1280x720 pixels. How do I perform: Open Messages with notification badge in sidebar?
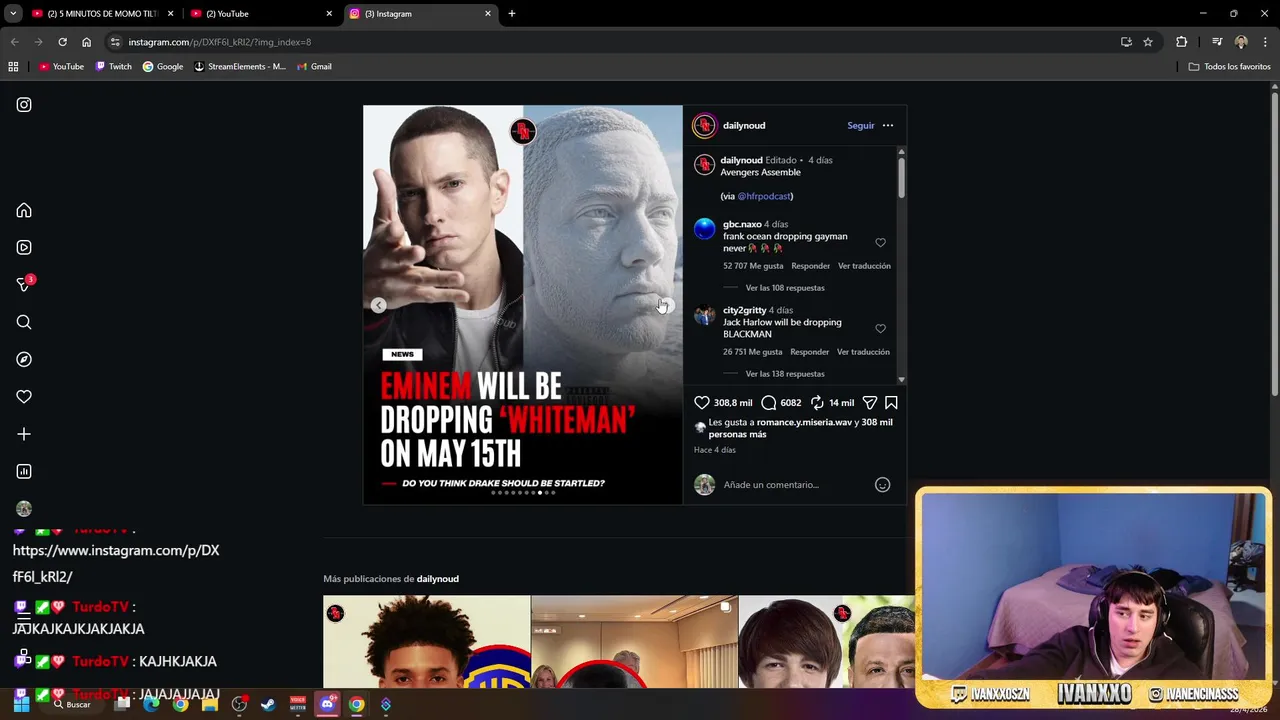(24, 285)
